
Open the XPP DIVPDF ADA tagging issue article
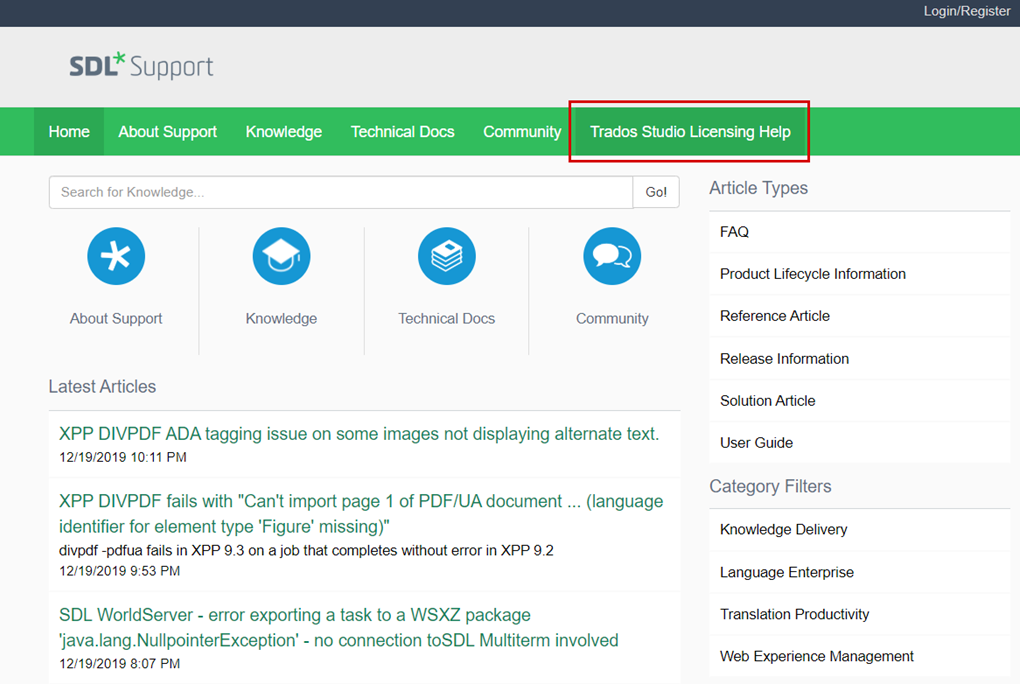(x=359, y=433)
